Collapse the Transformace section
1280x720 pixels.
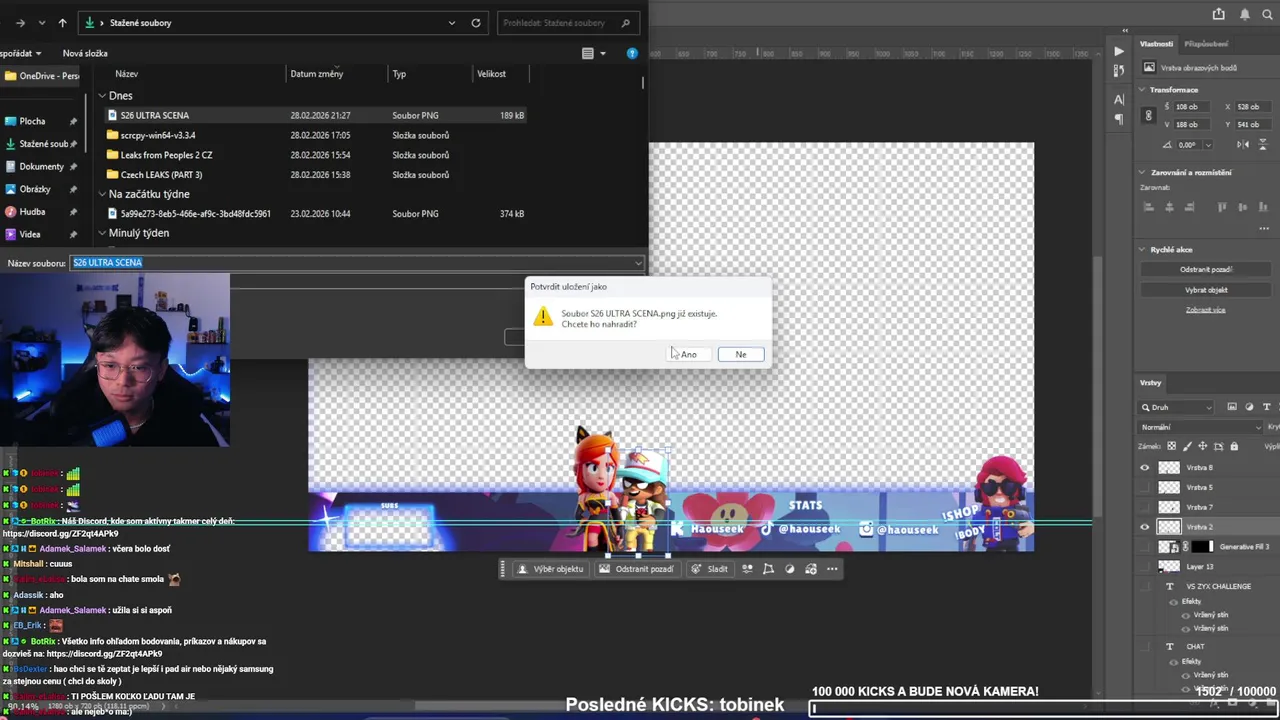pyautogui.click(x=1143, y=89)
